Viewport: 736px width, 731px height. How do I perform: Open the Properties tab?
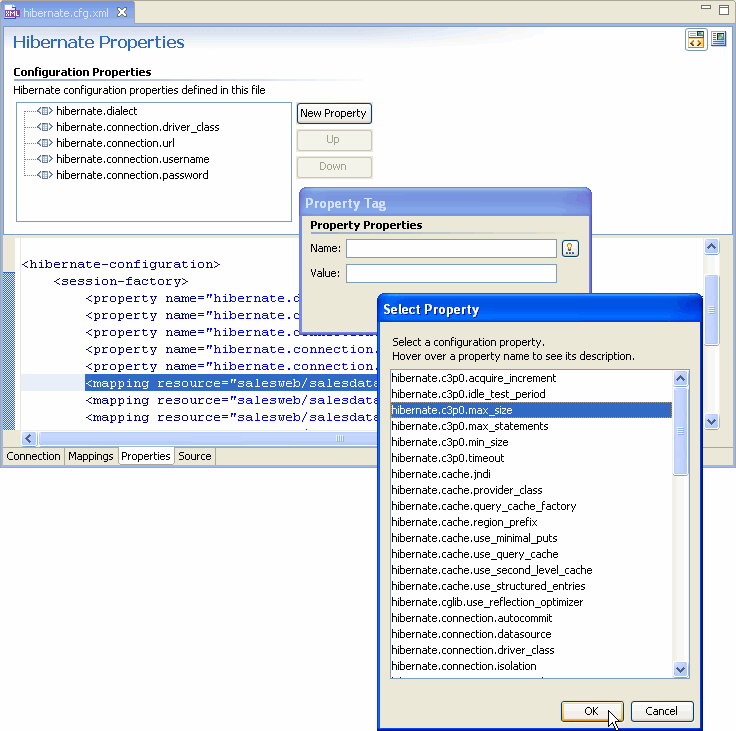click(x=146, y=456)
